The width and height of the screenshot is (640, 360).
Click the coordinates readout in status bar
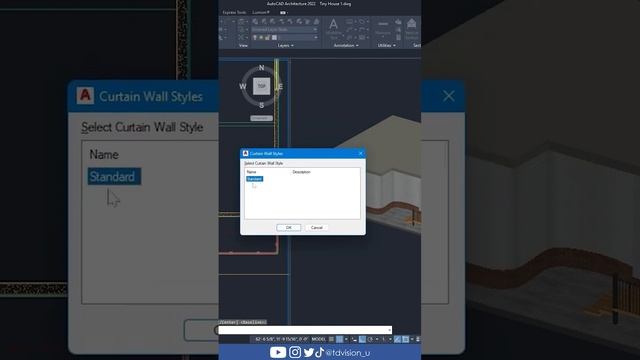282,339
